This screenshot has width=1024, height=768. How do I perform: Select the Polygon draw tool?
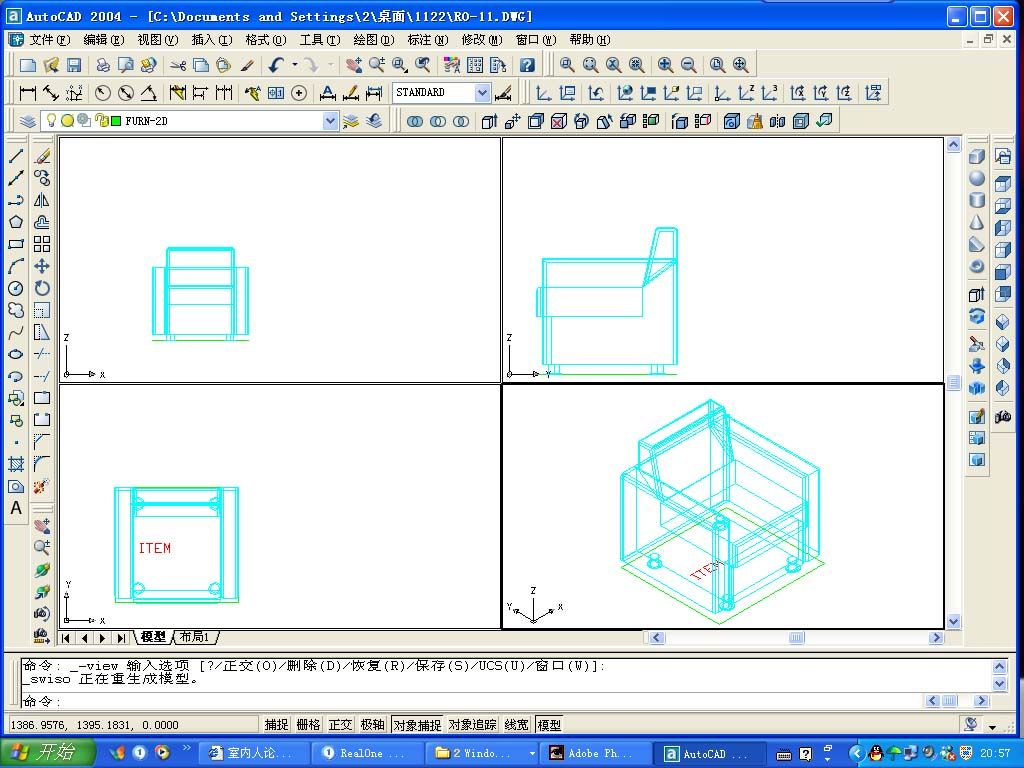pyautogui.click(x=16, y=222)
